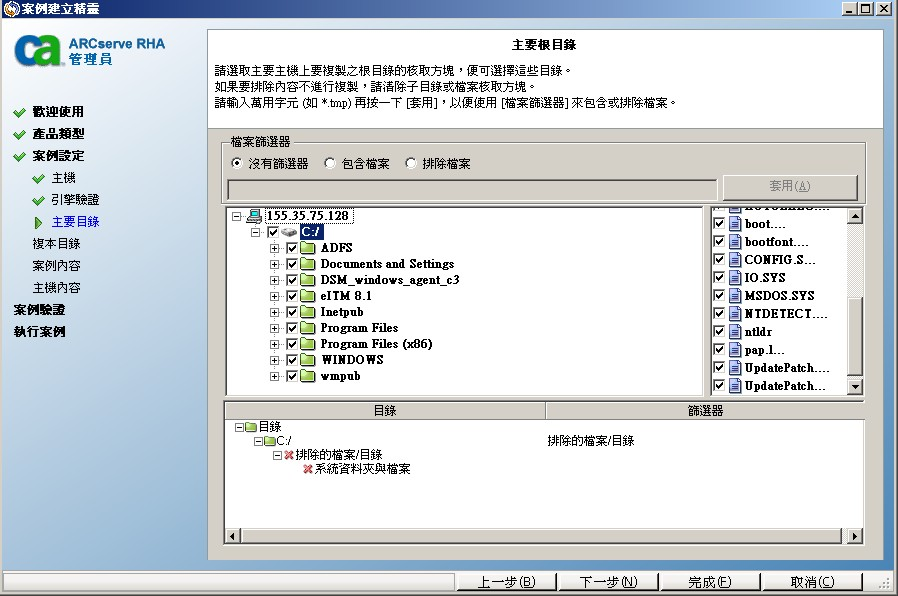Select the 主機 step in sidebar
The height and width of the screenshot is (596, 898).
(x=65, y=177)
